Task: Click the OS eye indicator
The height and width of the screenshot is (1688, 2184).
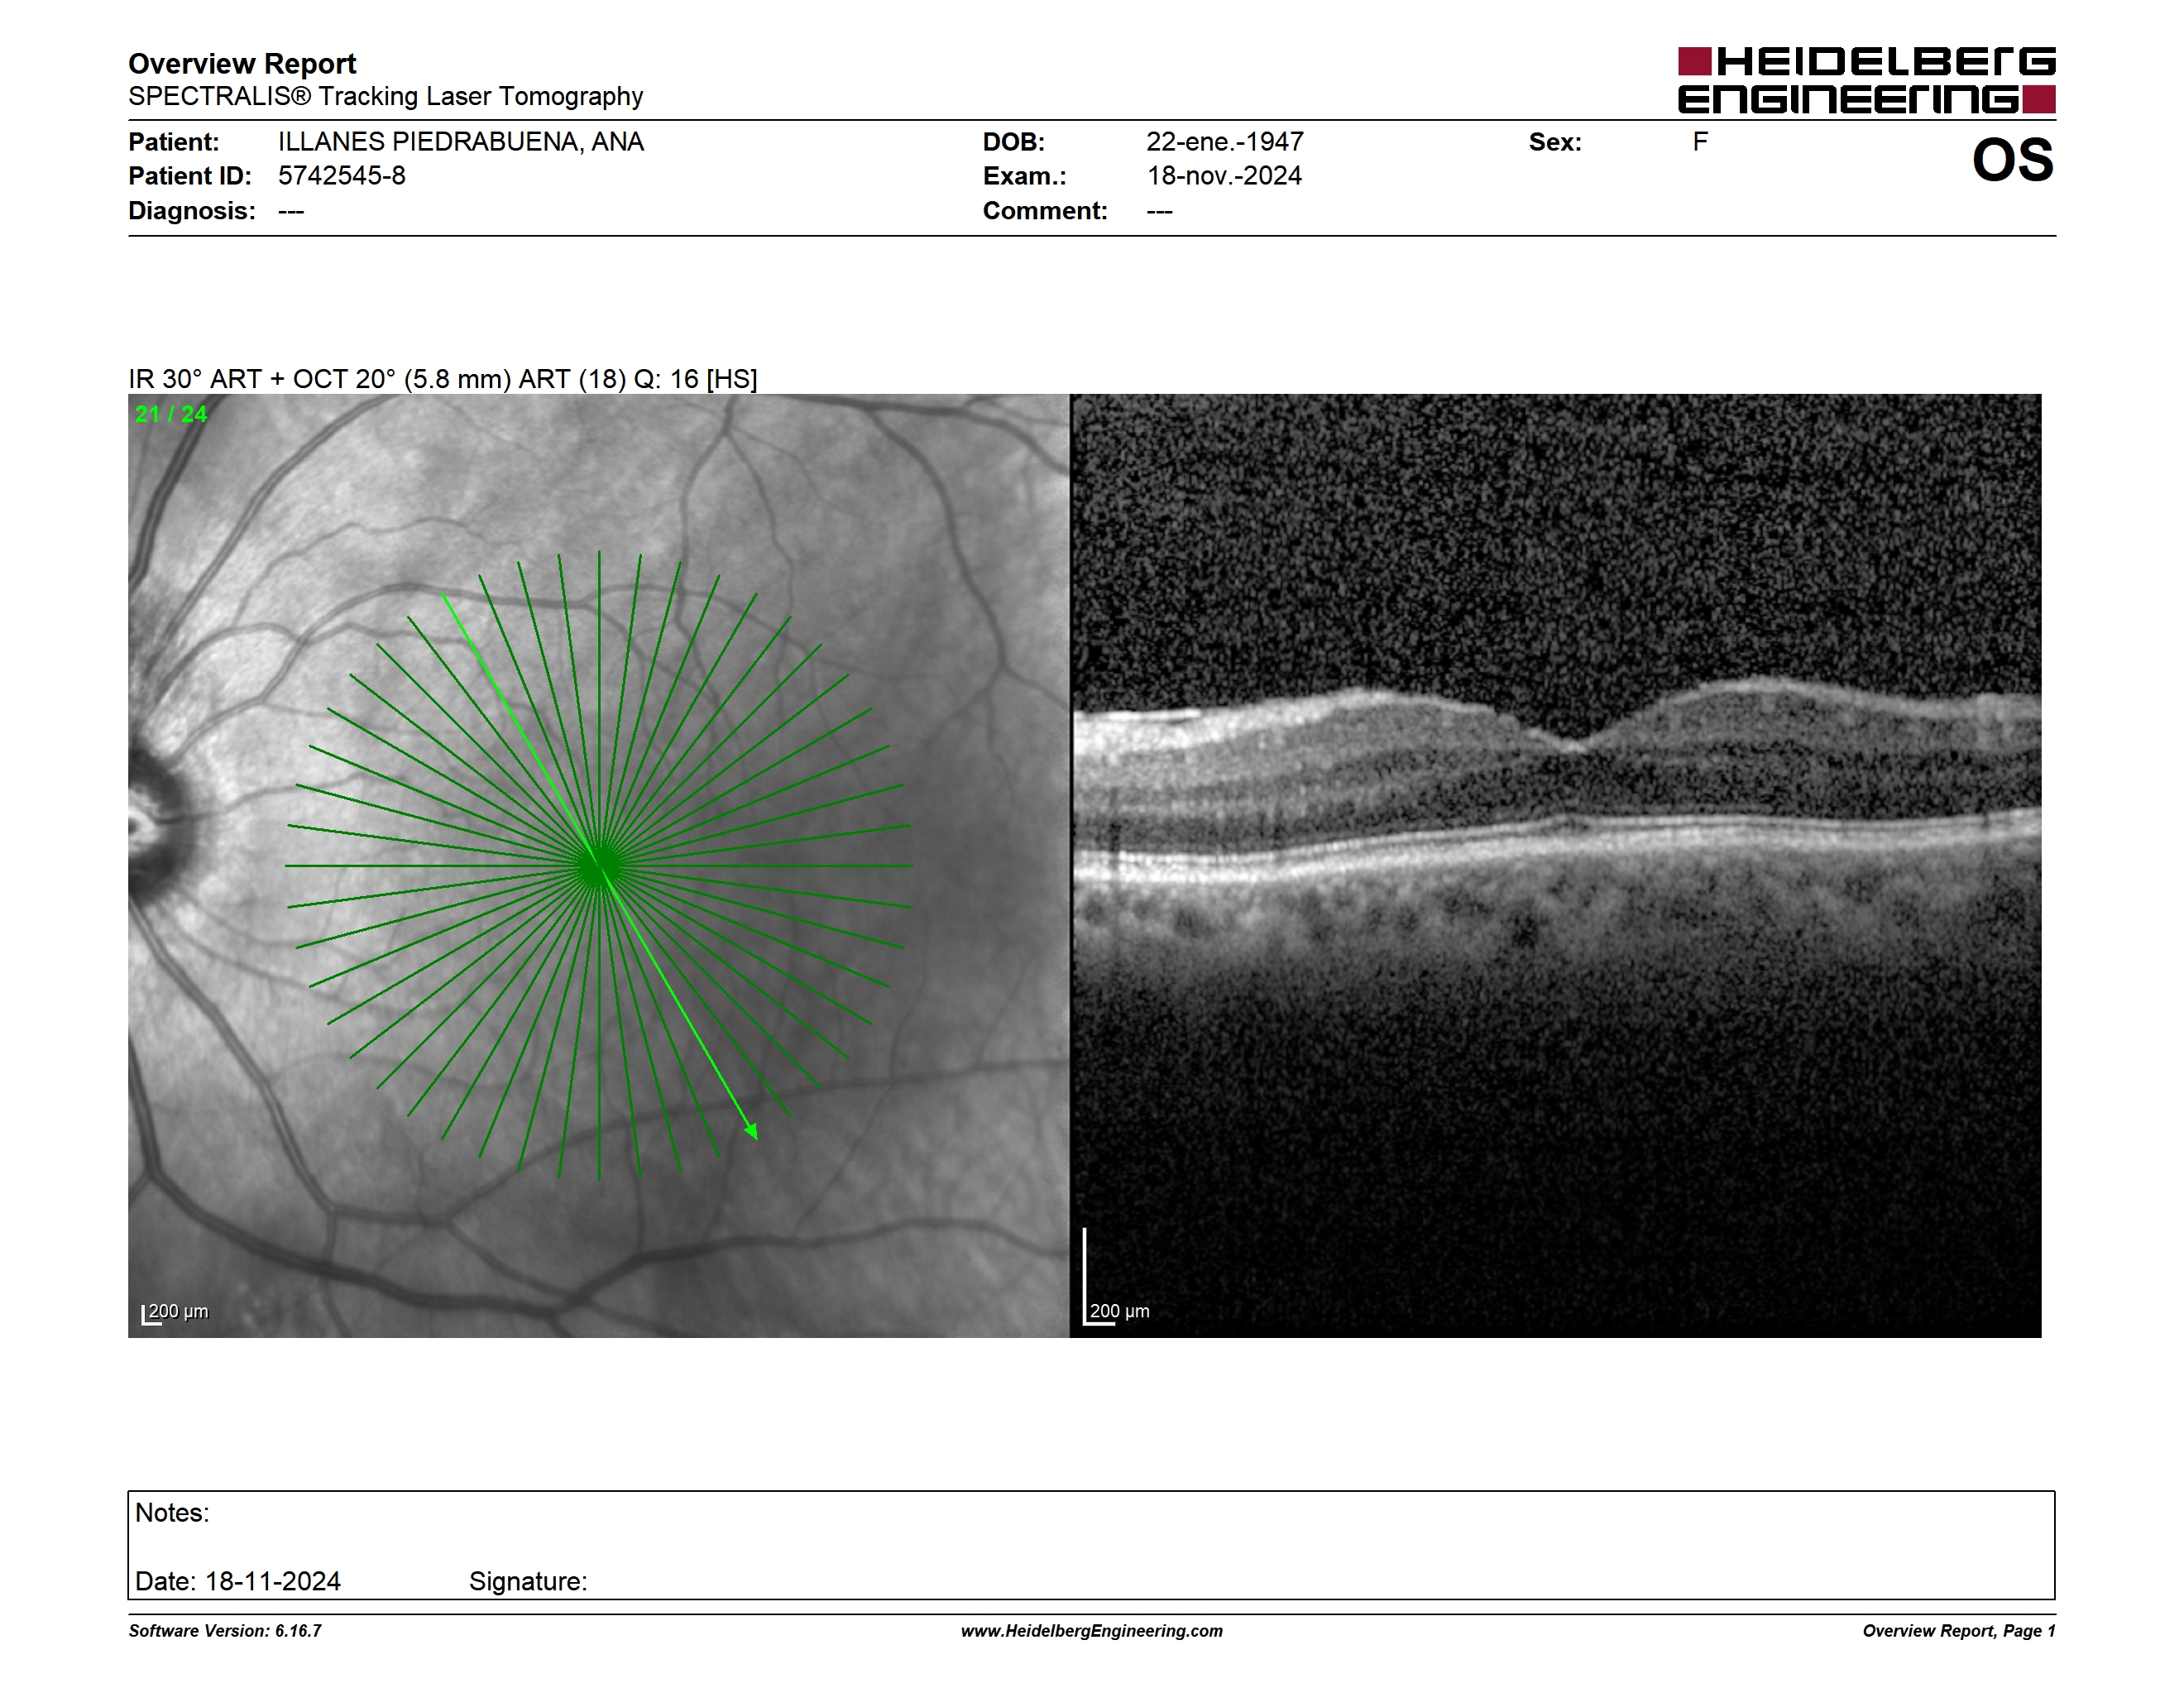Action: pyautogui.click(x=2012, y=160)
